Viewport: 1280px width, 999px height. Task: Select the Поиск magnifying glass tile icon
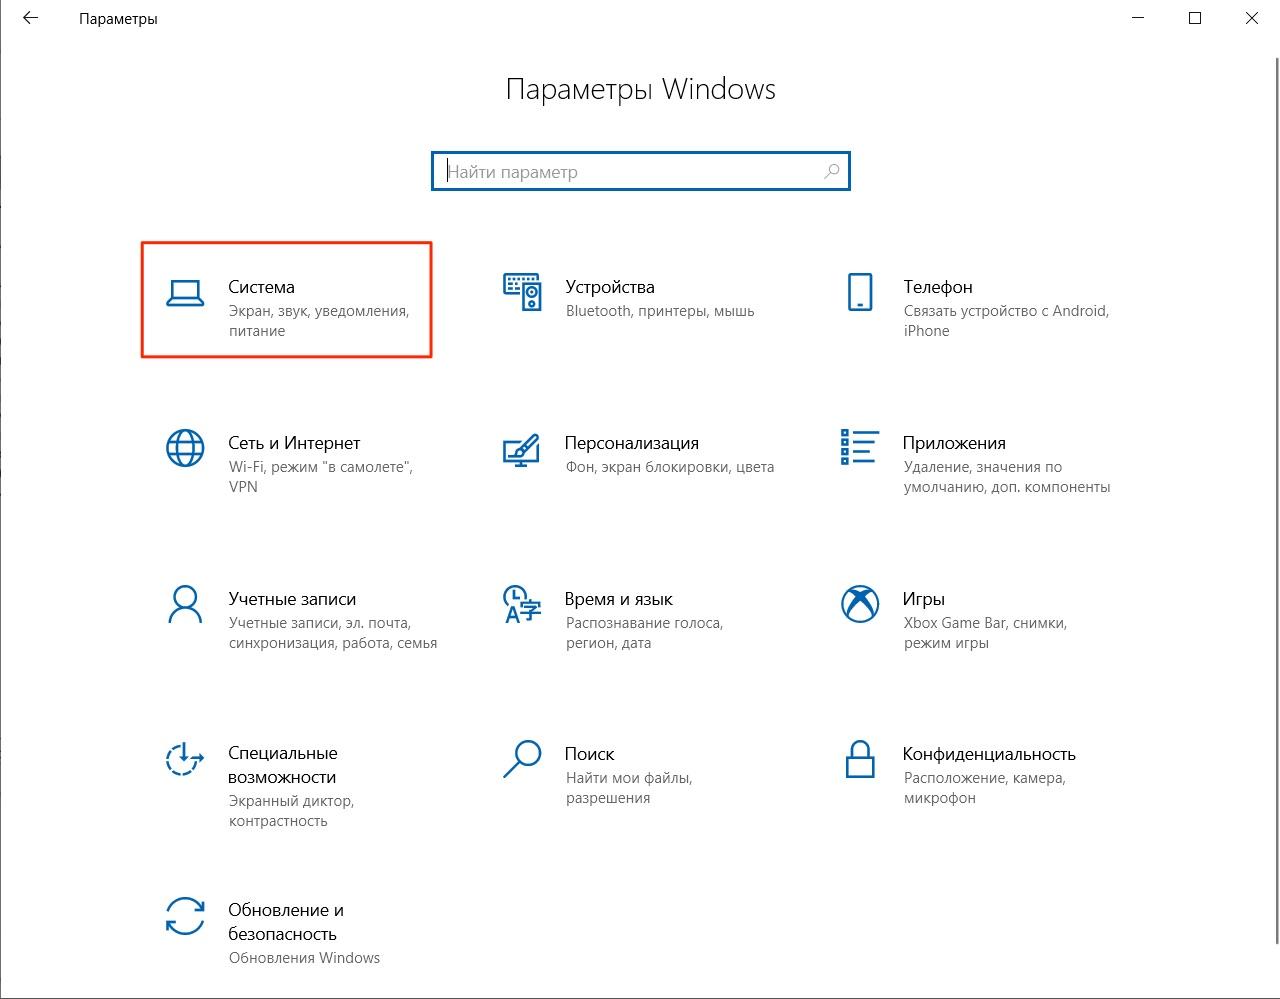521,759
